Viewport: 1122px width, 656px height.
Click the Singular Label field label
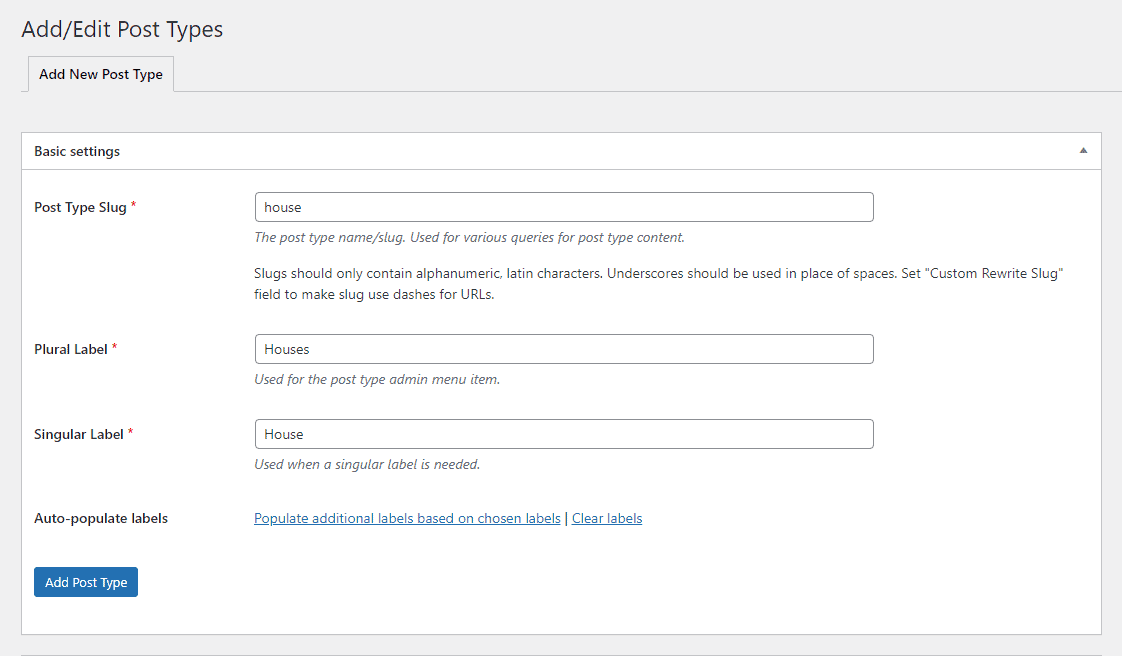[x=78, y=435]
